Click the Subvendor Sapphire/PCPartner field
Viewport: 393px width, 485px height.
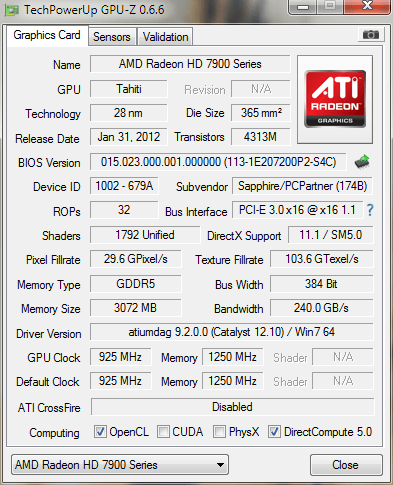[302, 186]
